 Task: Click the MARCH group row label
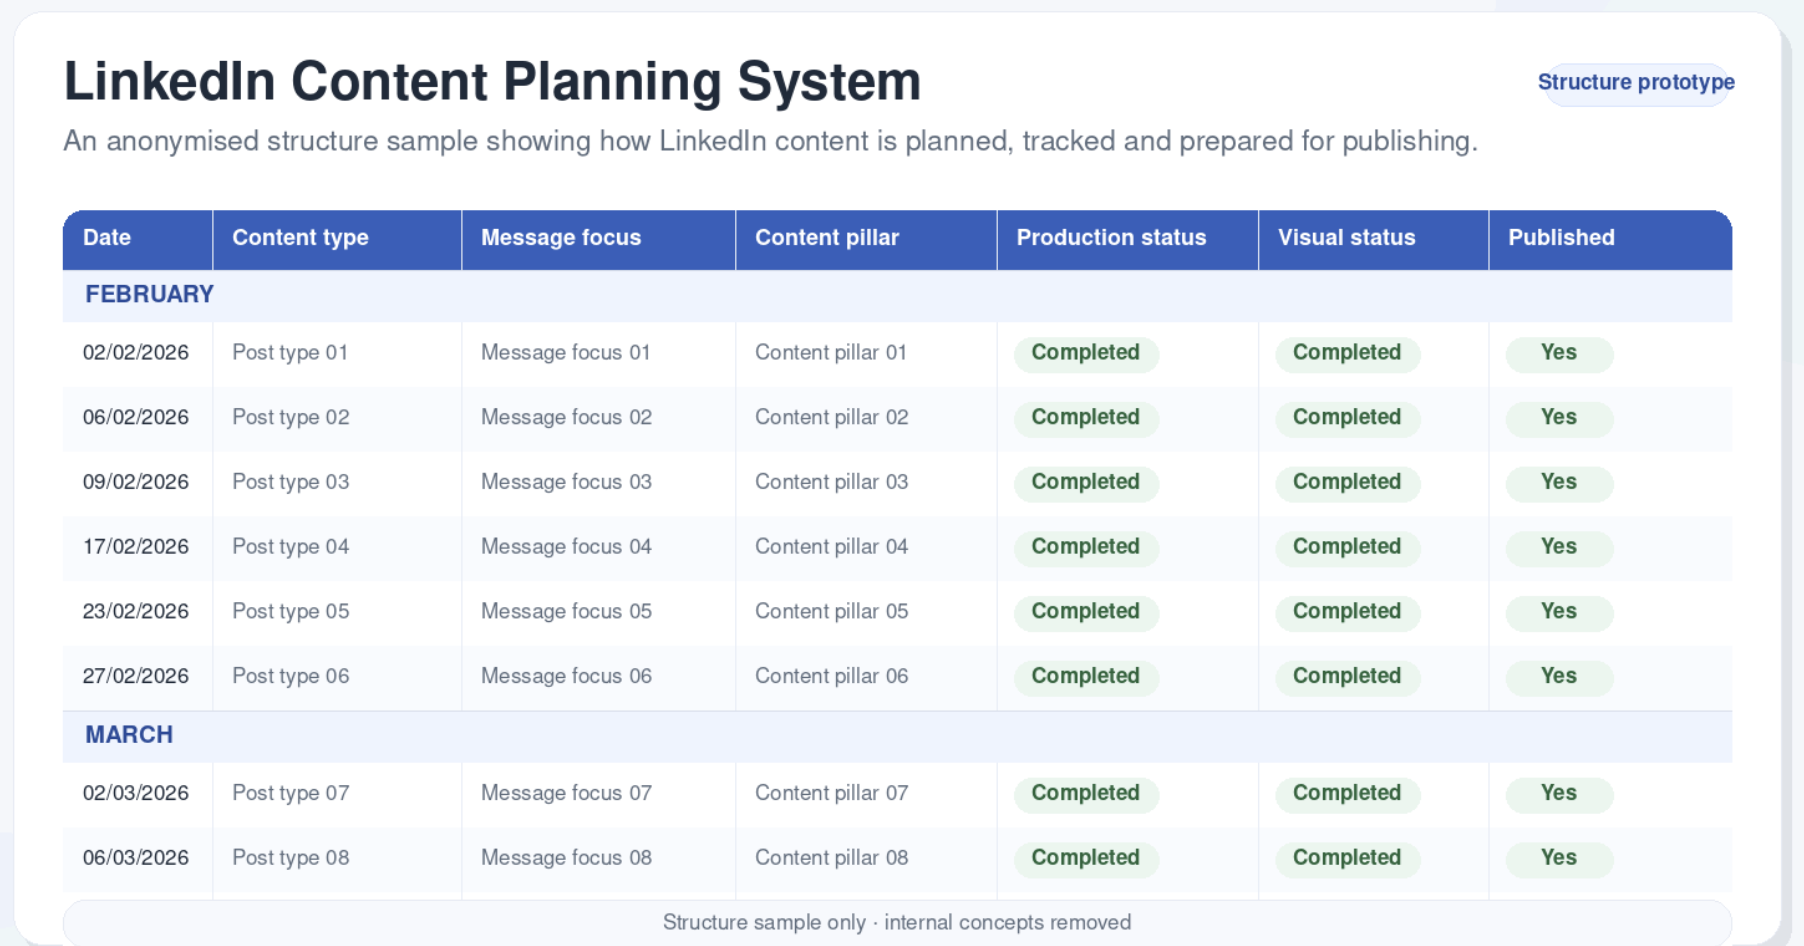point(129,735)
